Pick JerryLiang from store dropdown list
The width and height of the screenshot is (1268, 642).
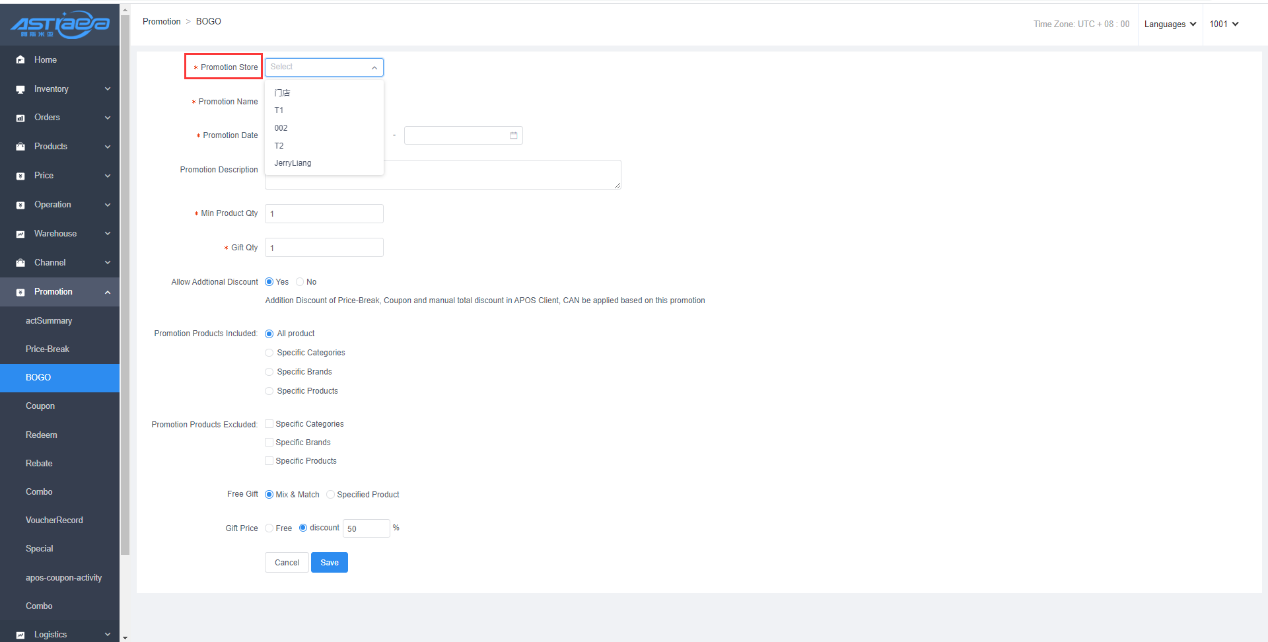[292, 163]
